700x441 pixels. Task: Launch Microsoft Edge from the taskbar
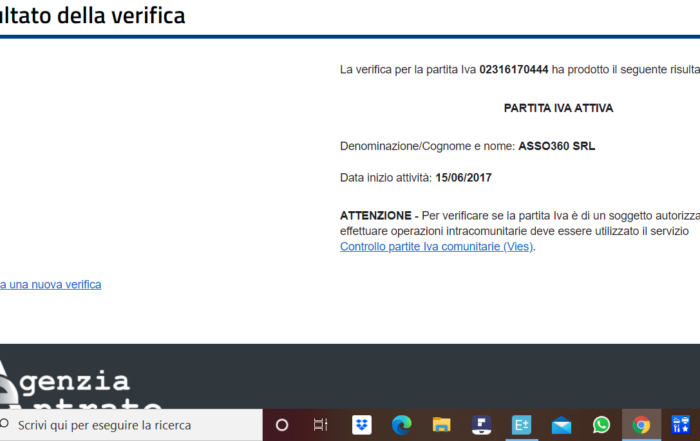click(x=401, y=425)
